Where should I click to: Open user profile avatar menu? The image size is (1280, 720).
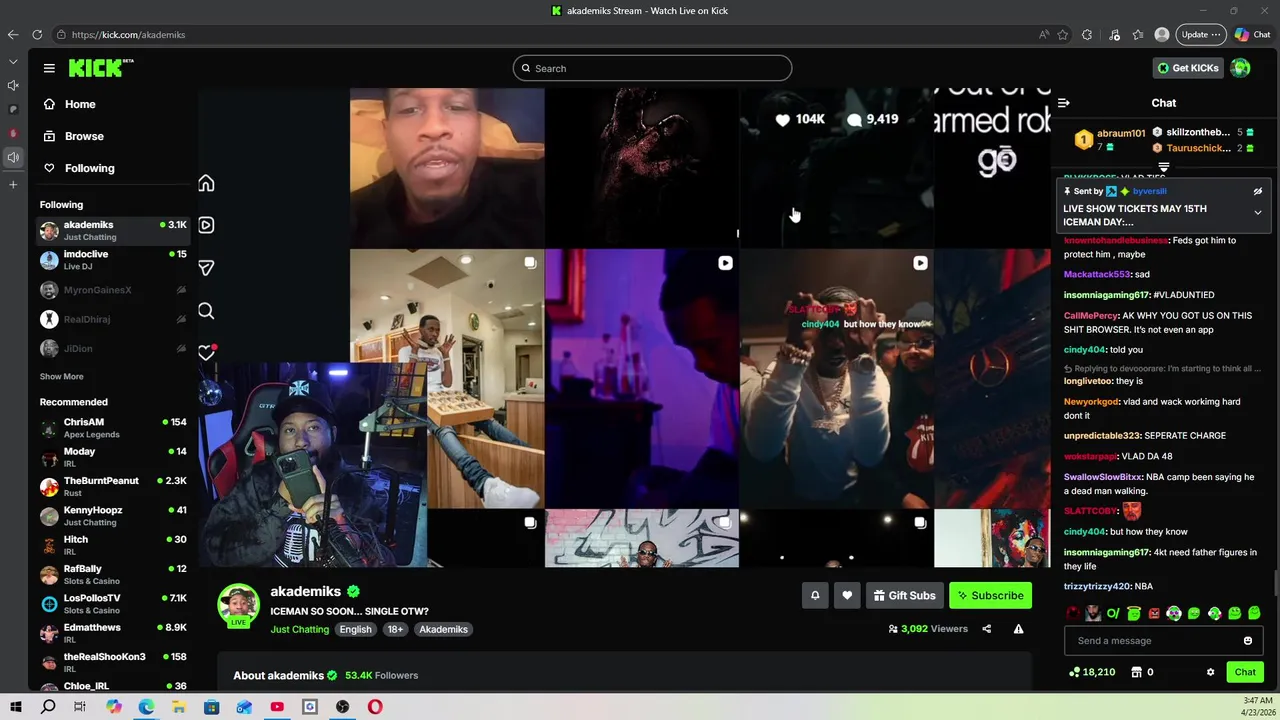pos(1240,68)
